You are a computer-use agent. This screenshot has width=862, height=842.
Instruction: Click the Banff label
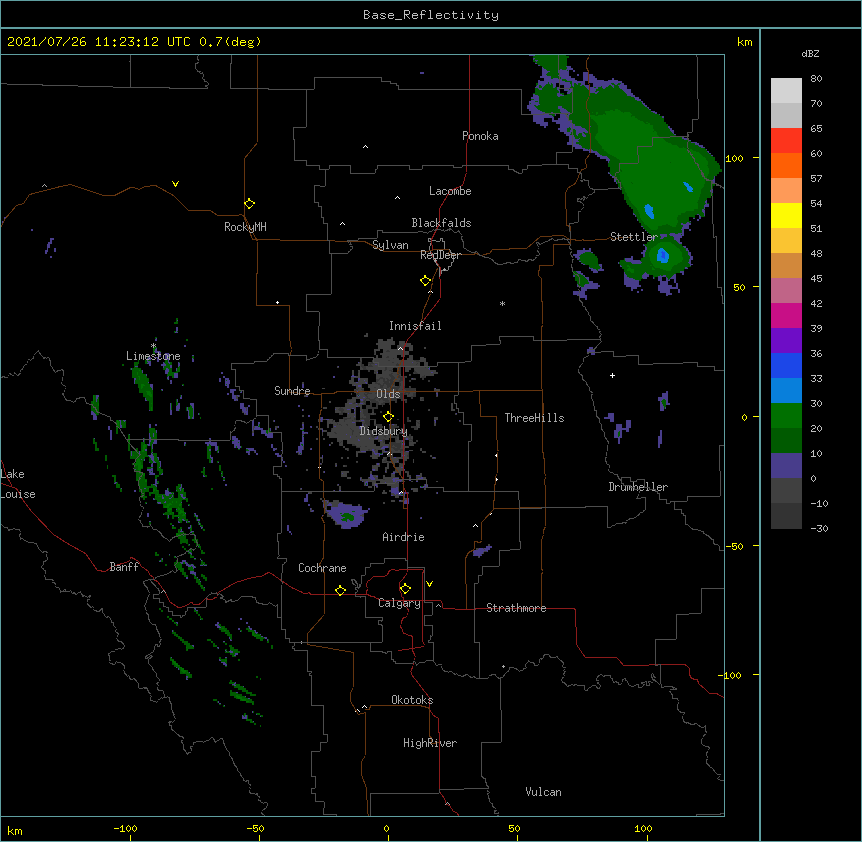click(x=124, y=567)
